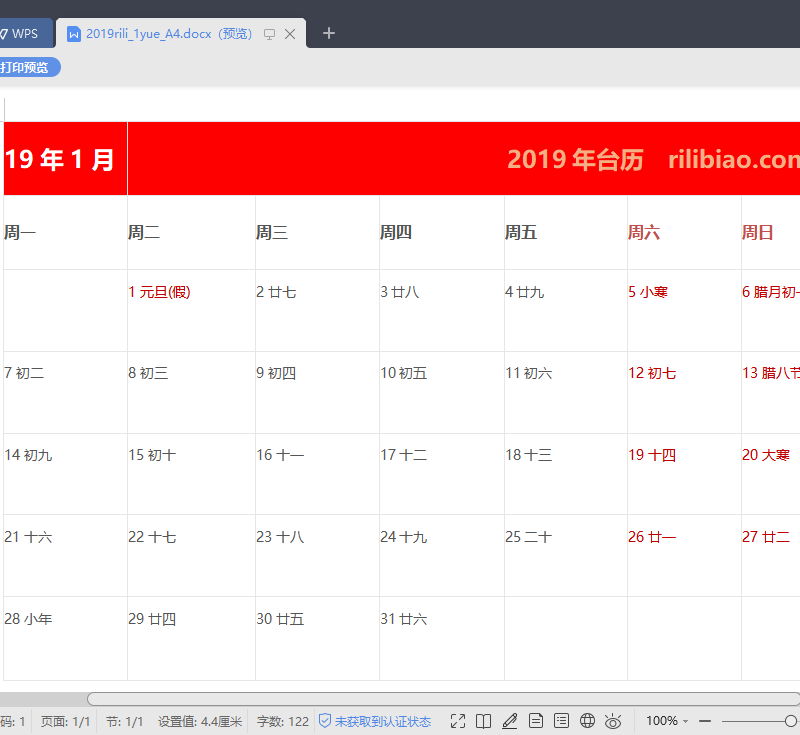Click the 9 初四 cell
The width and height of the screenshot is (800, 735).
(x=317, y=392)
